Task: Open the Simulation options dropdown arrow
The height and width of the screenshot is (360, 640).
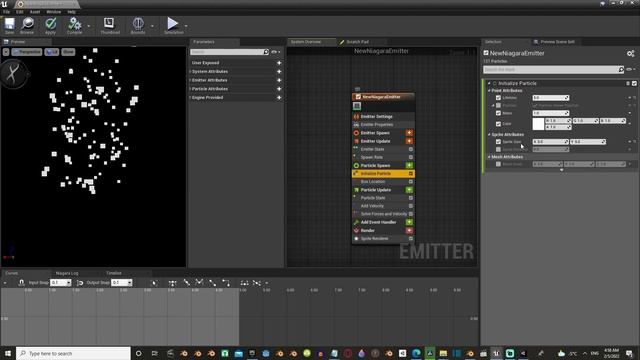Action: 186,26
